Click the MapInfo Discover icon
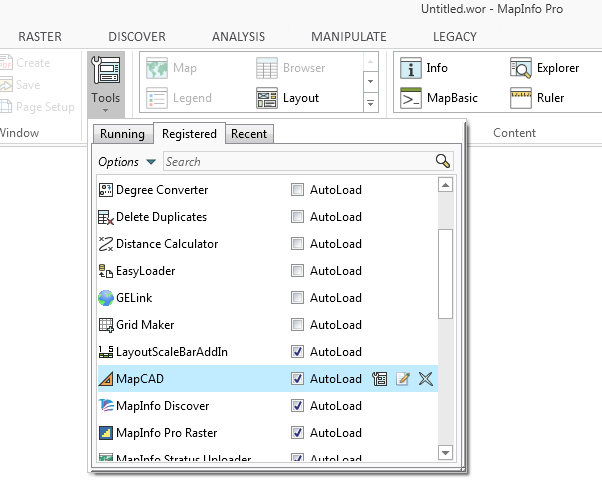602x493 pixels. coord(106,406)
